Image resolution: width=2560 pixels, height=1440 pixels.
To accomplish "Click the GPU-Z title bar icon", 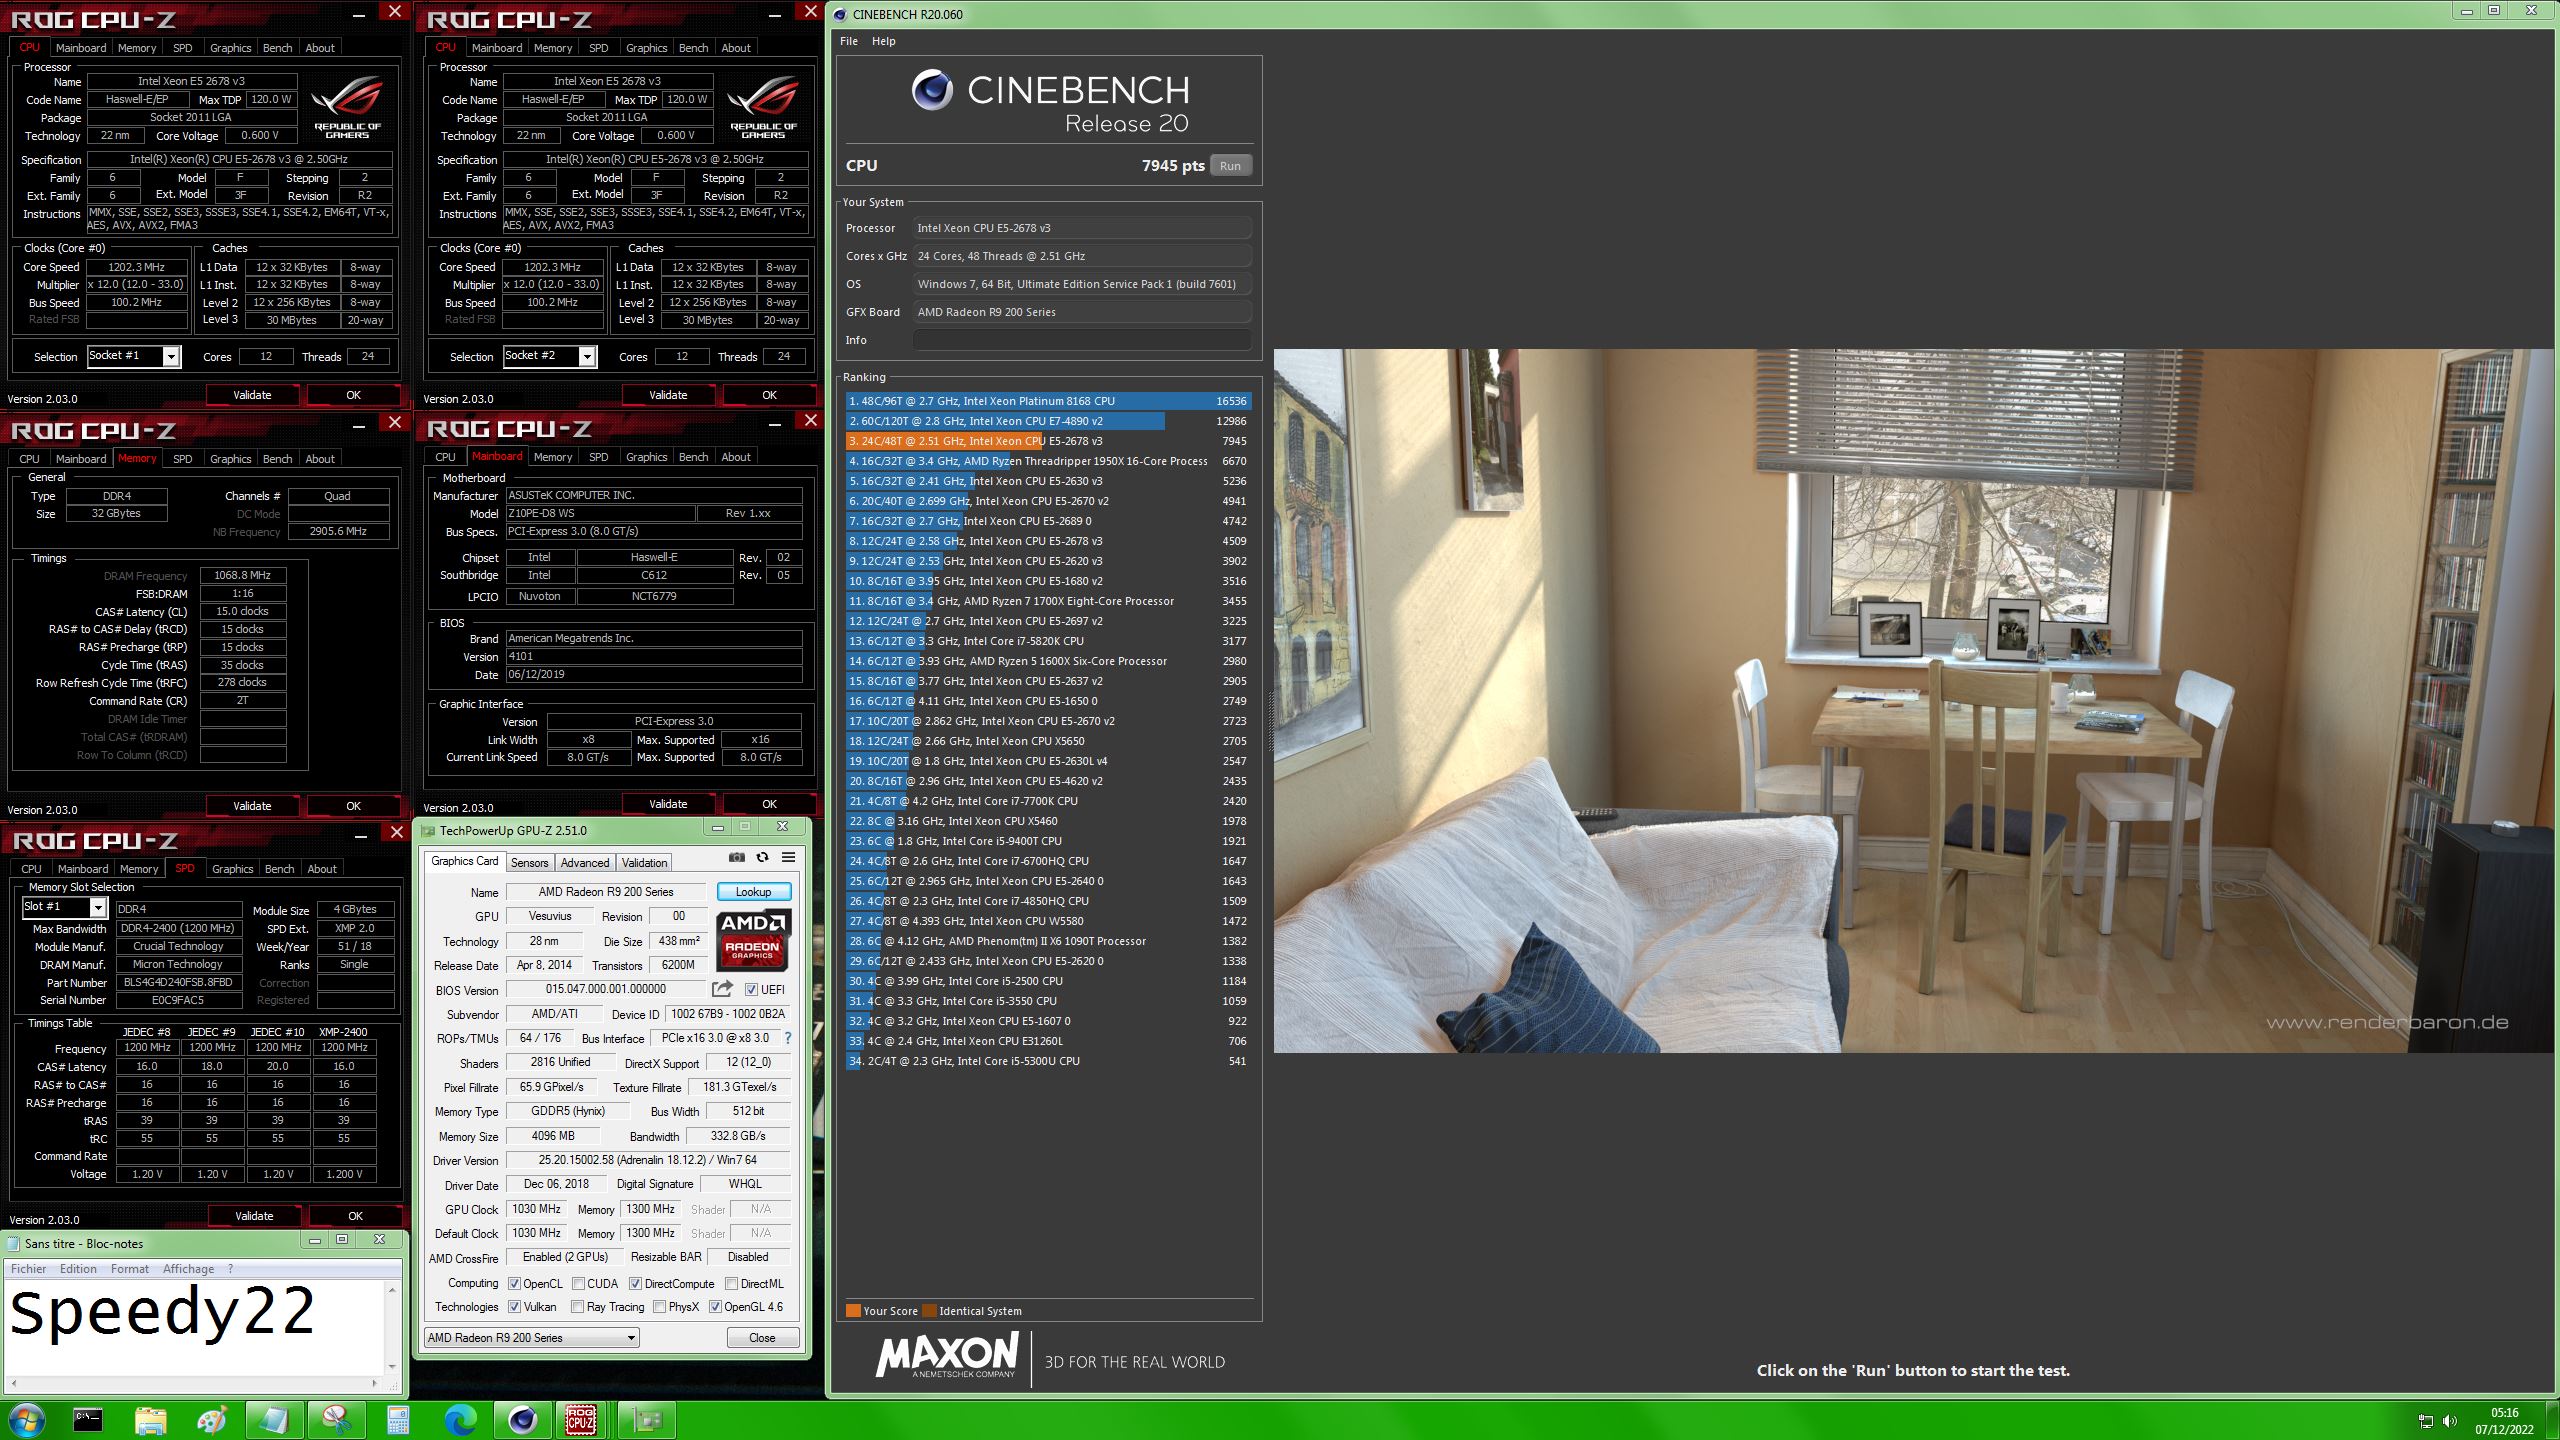I will (x=428, y=830).
